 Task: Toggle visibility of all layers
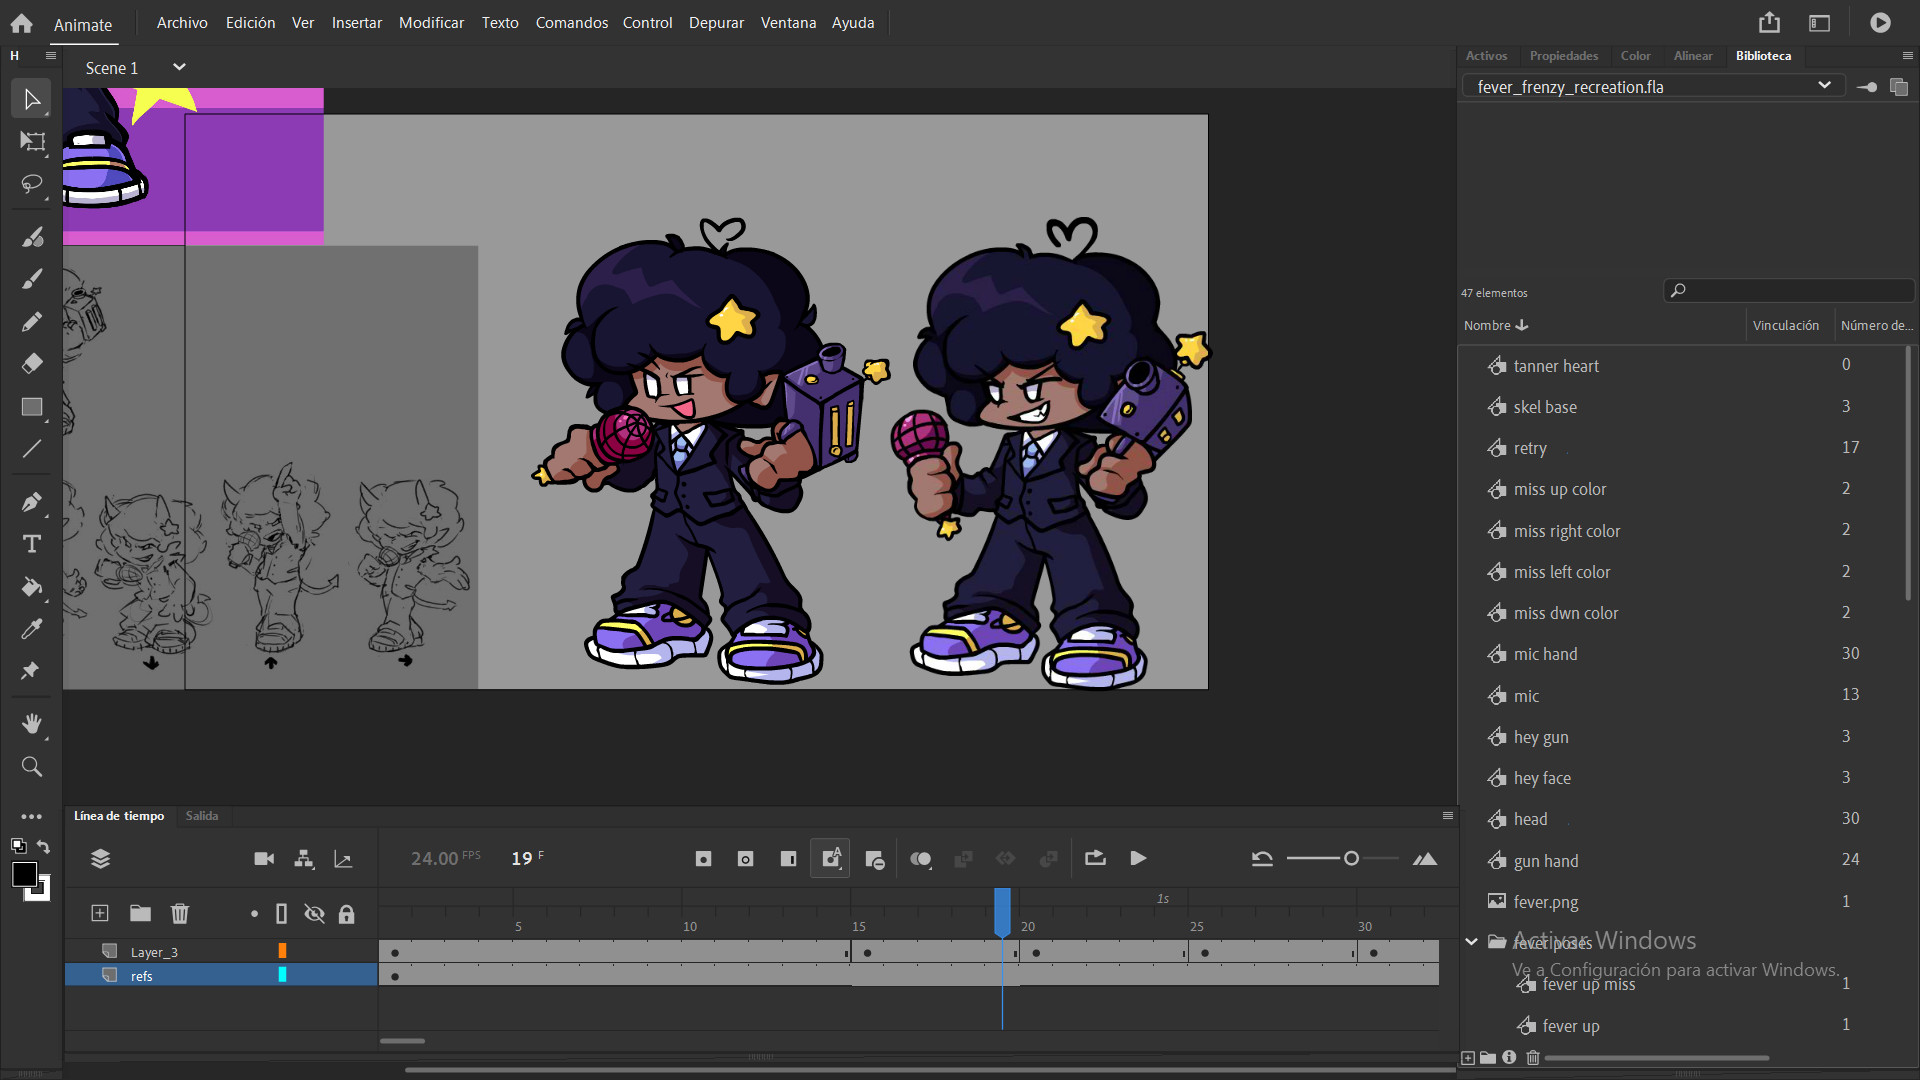[314, 913]
